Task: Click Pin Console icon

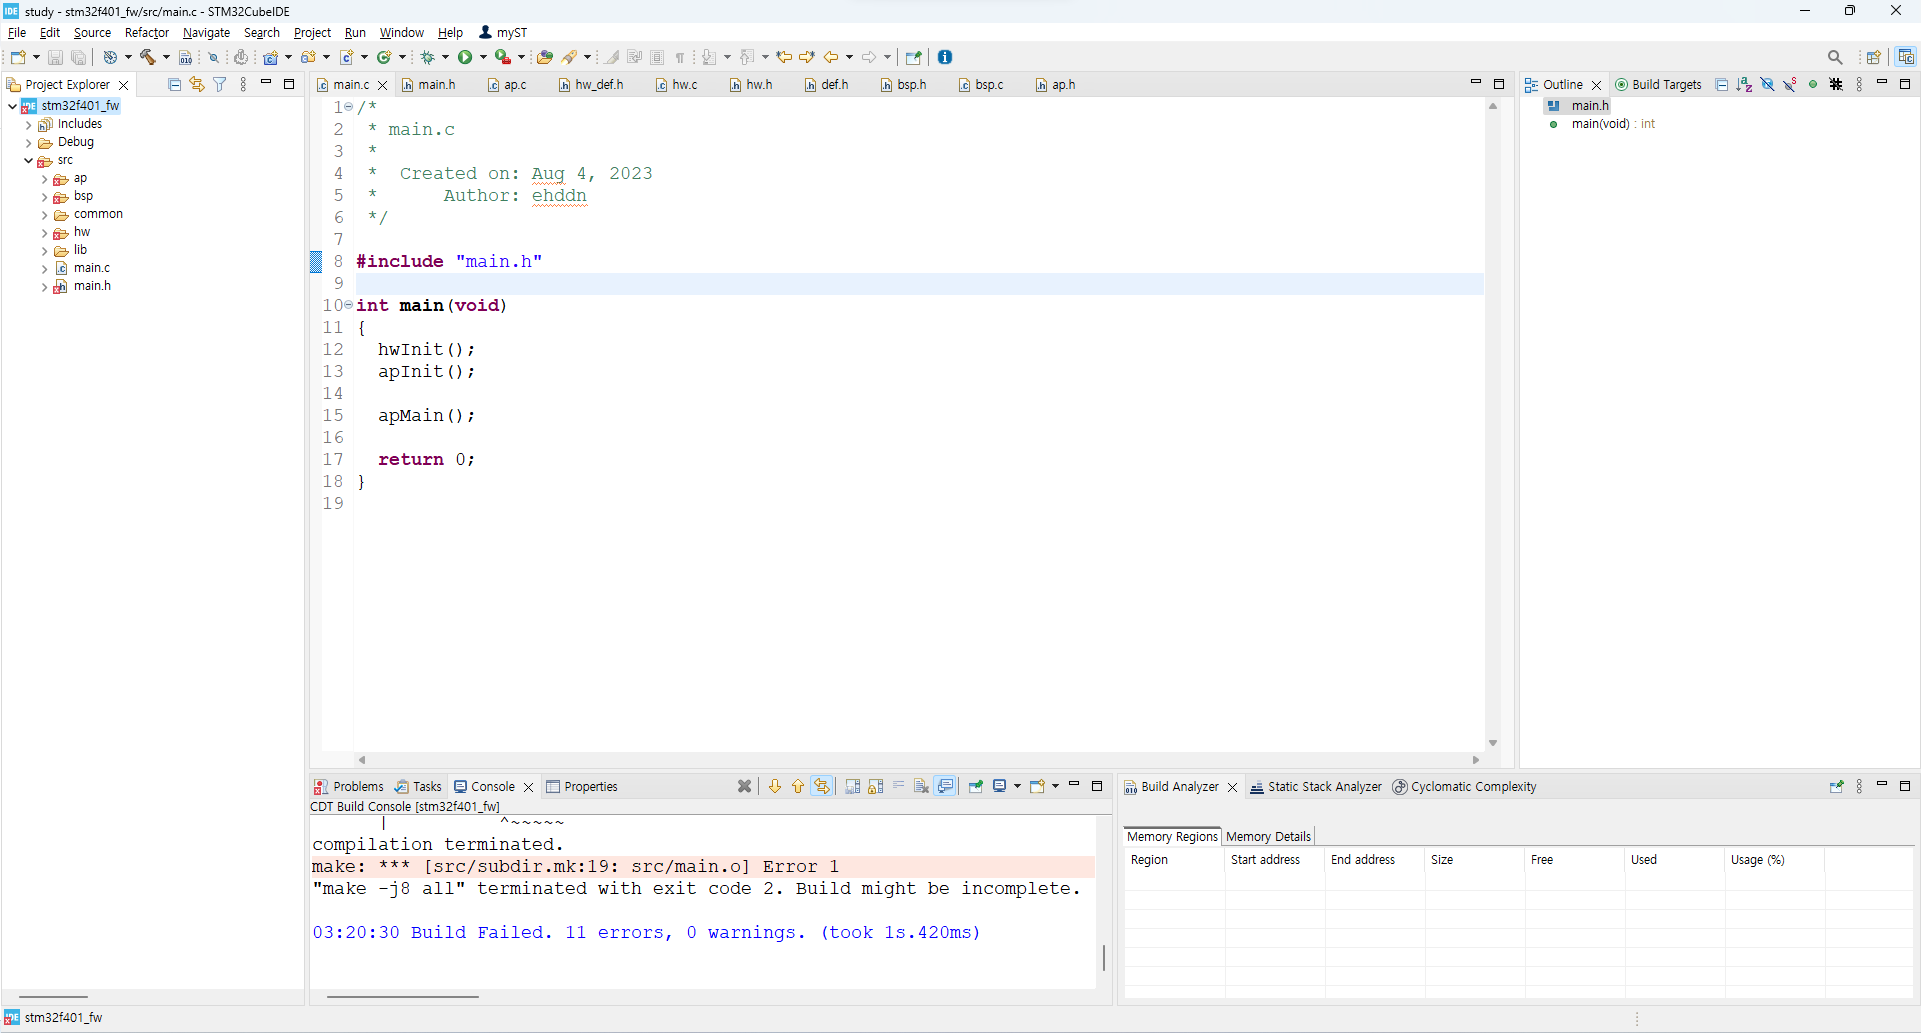Action: (976, 787)
